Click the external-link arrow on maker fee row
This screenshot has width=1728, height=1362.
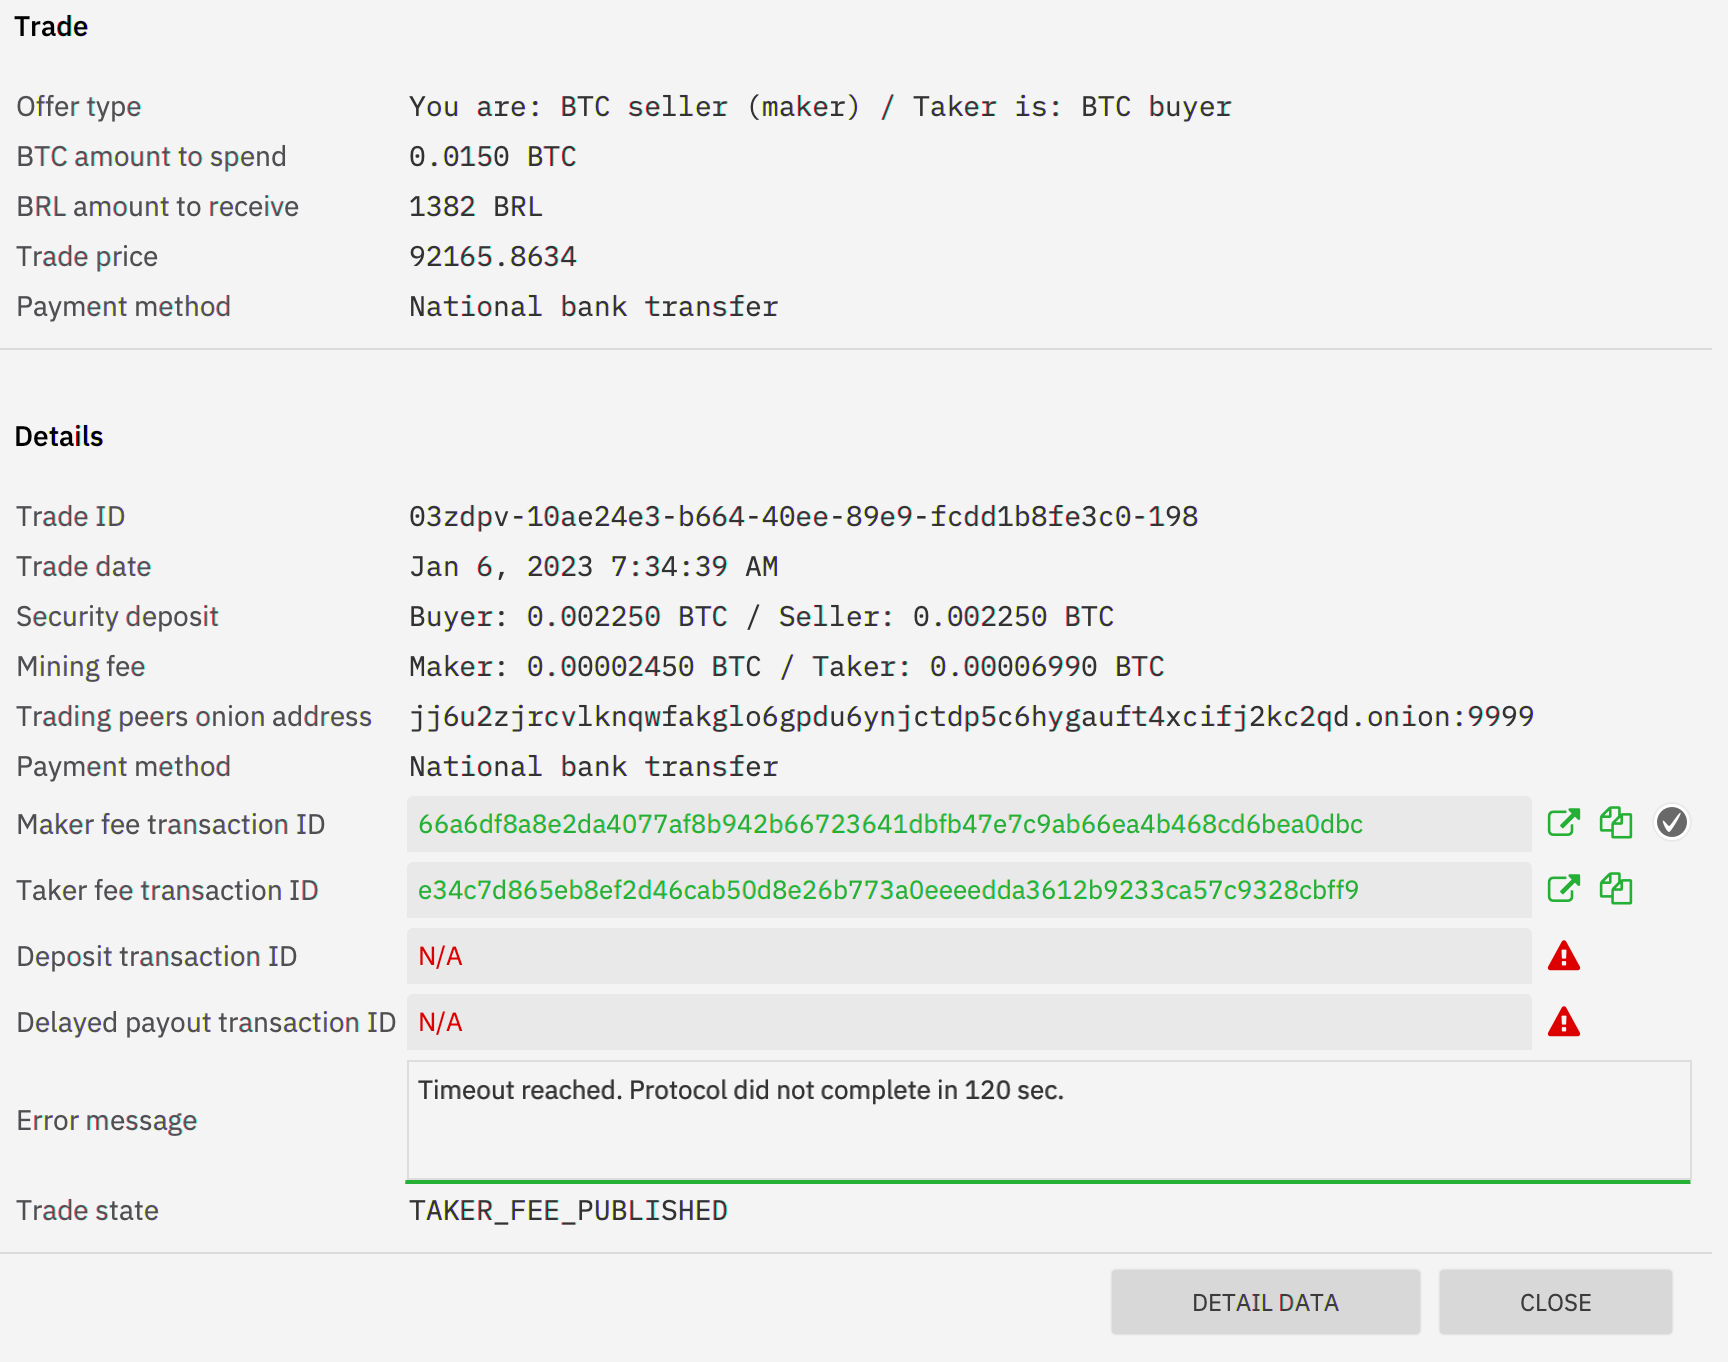1563,823
